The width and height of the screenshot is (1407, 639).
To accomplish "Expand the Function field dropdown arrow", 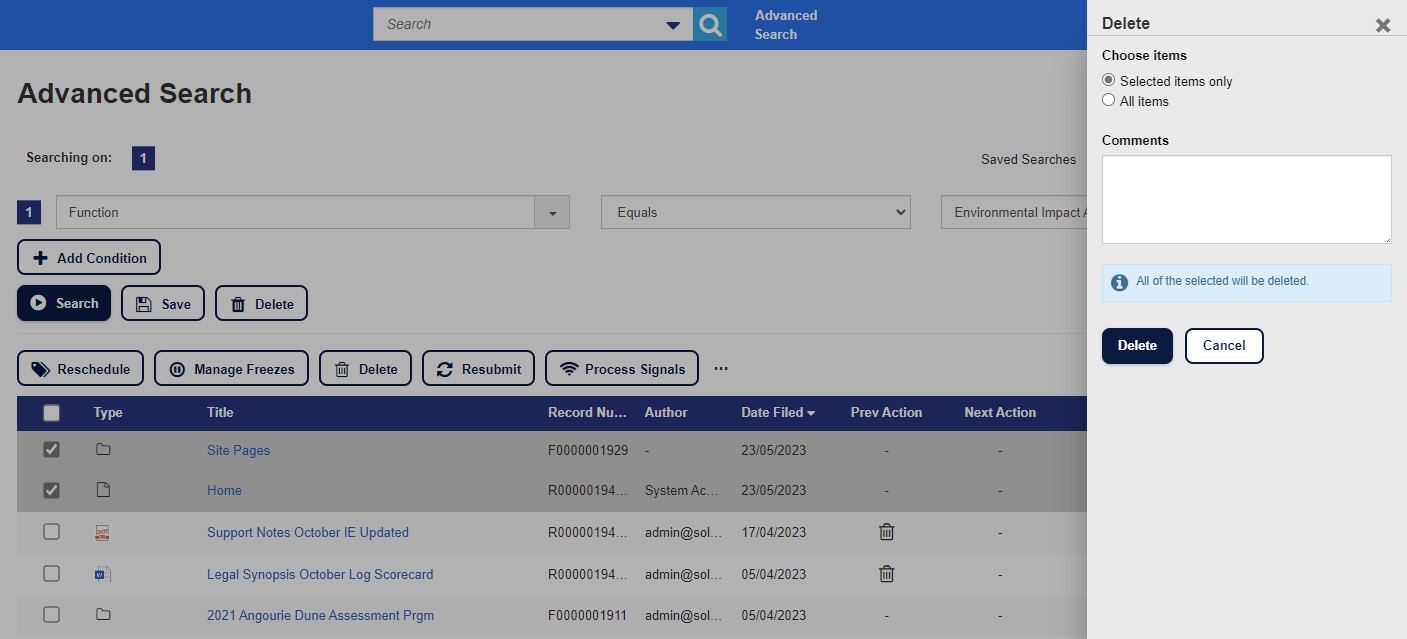I will pyautogui.click(x=552, y=212).
